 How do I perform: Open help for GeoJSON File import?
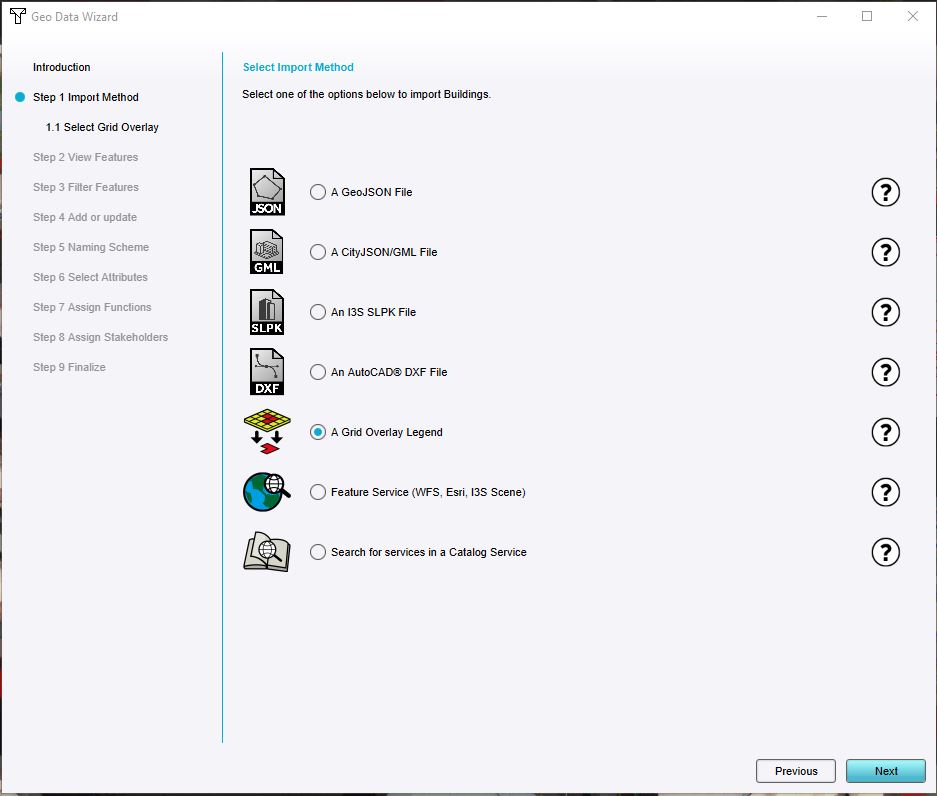click(885, 192)
